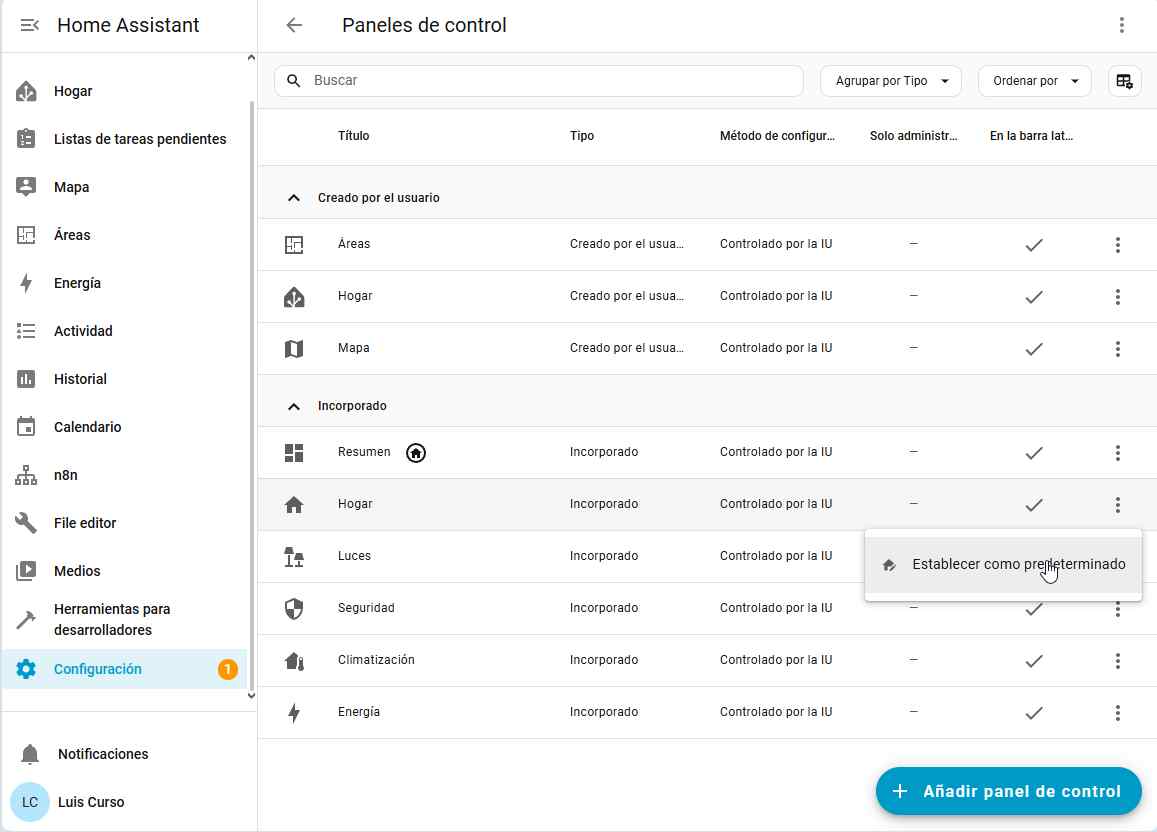
Task: Go to Configuración in the sidebar
Action: click(x=98, y=669)
